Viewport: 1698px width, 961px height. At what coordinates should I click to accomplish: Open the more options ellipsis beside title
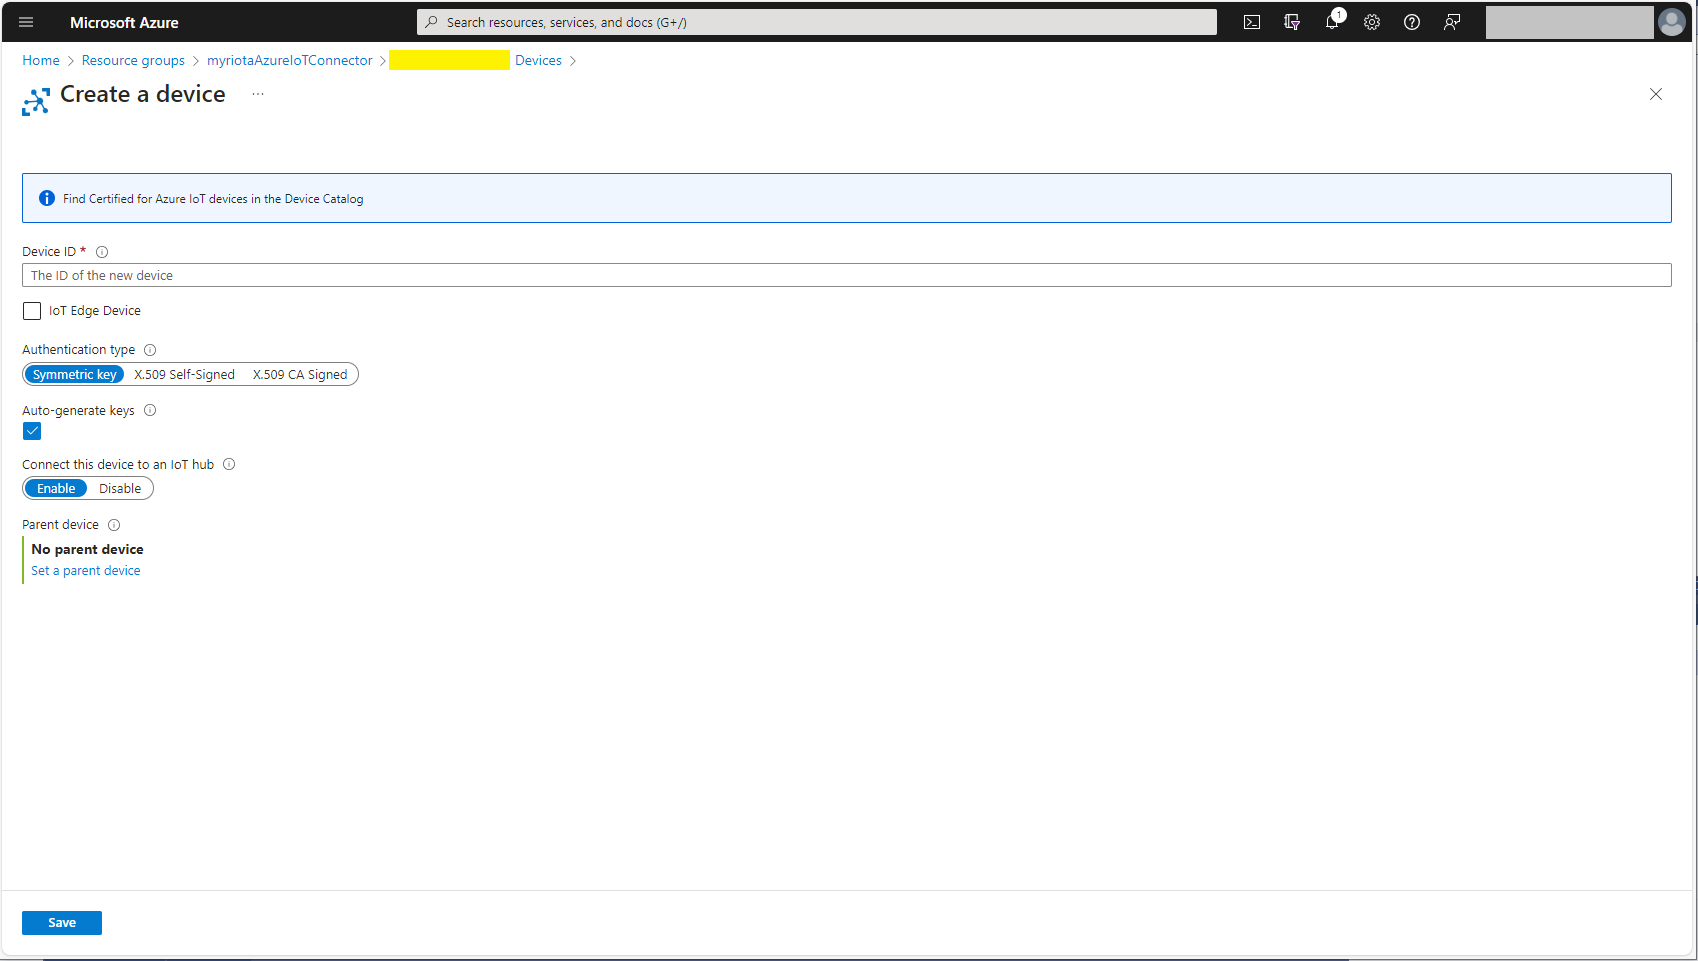click(258, 94)
